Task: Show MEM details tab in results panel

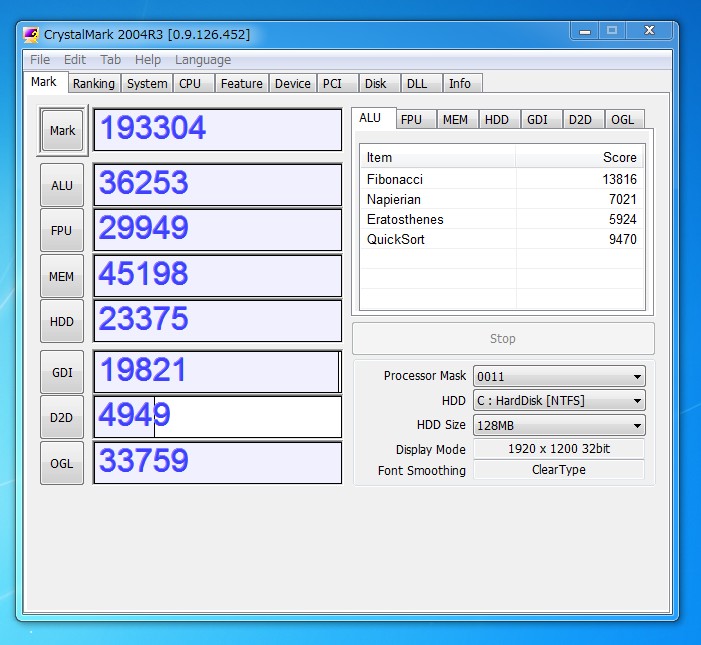Action: 457,120
